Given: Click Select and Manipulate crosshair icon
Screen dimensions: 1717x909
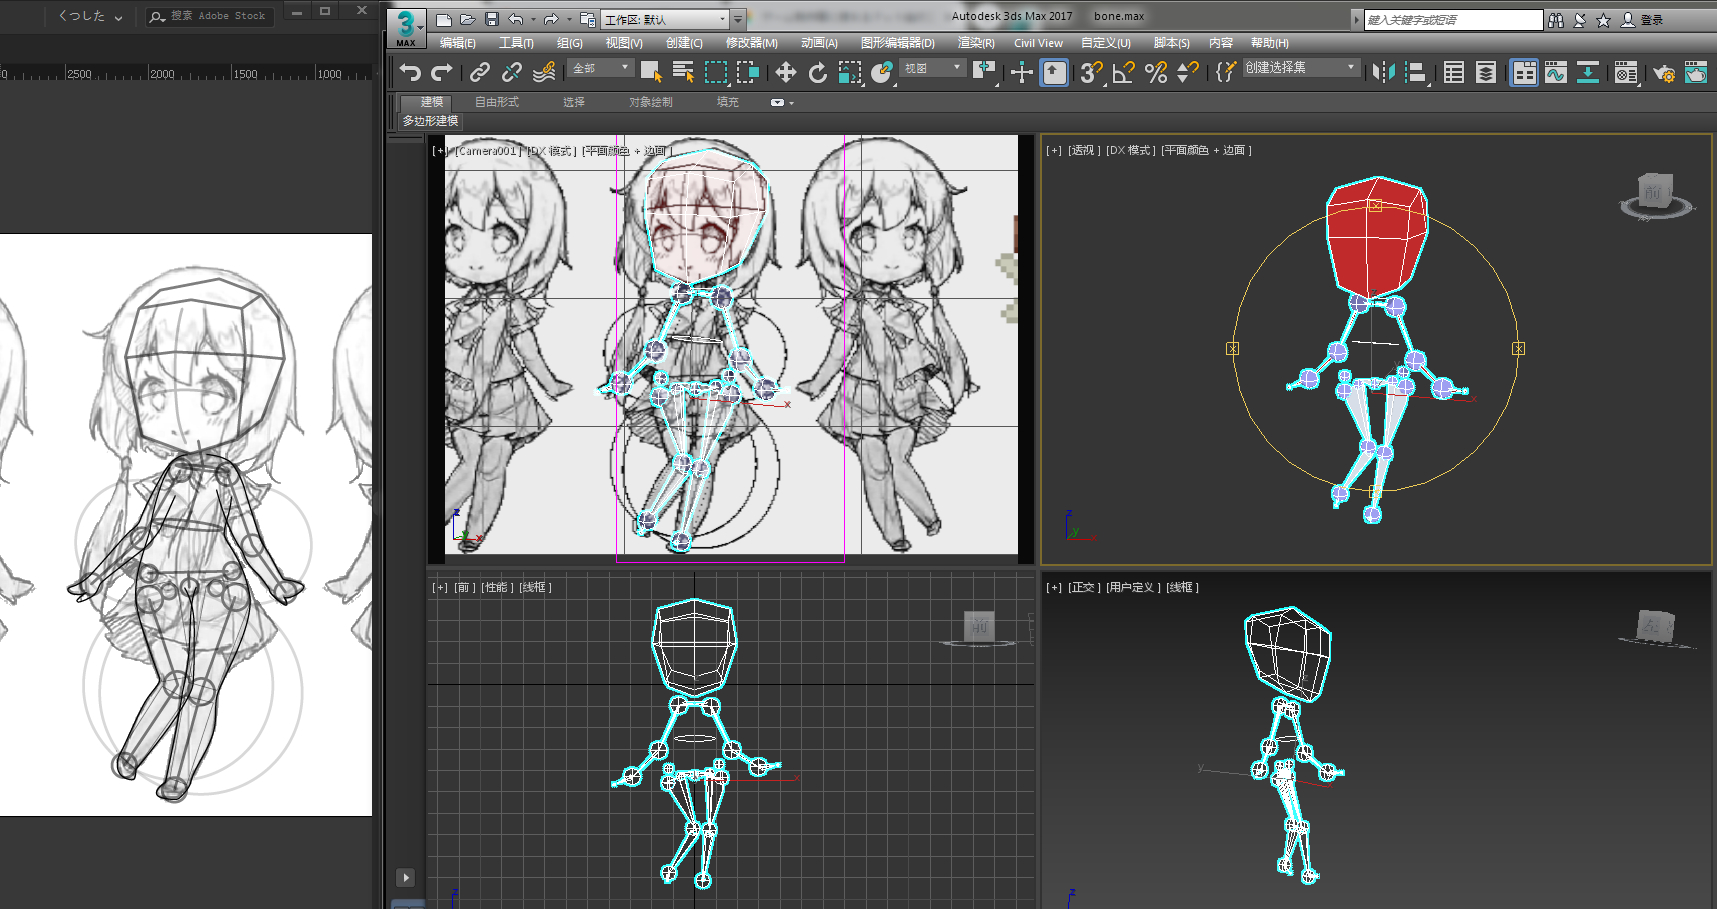Looking at the screenshot, I should click(x=1022, y=72).
